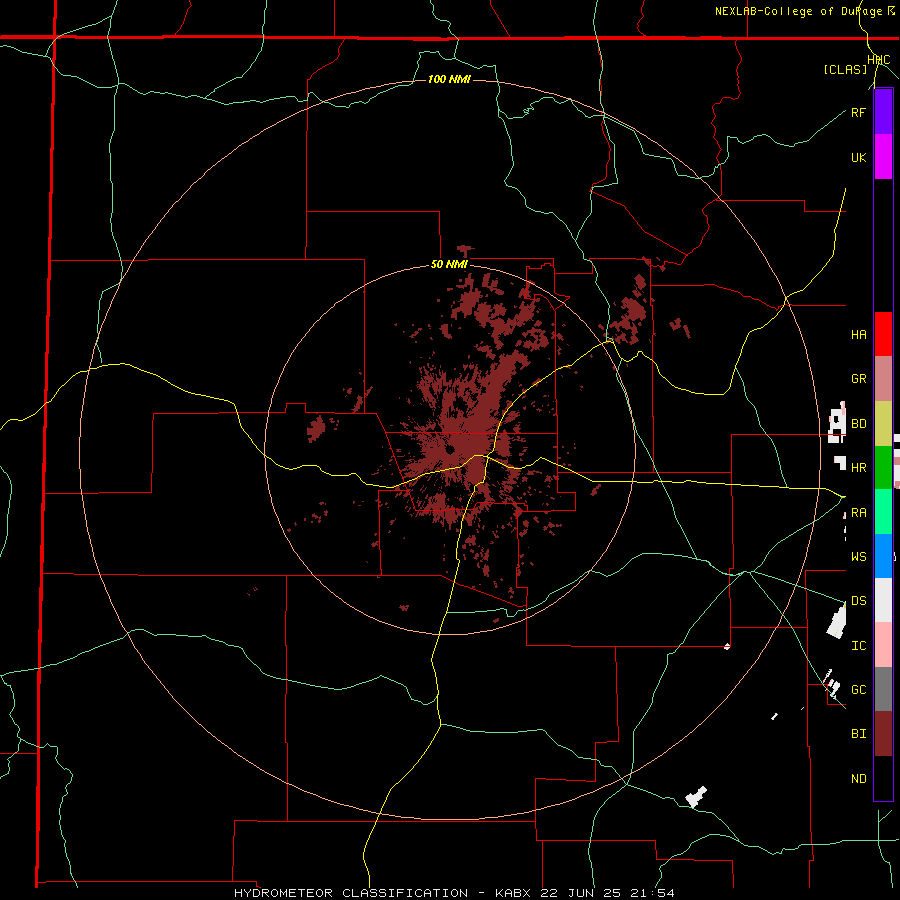
Task: Select the HR legend label
Action: 858,468
